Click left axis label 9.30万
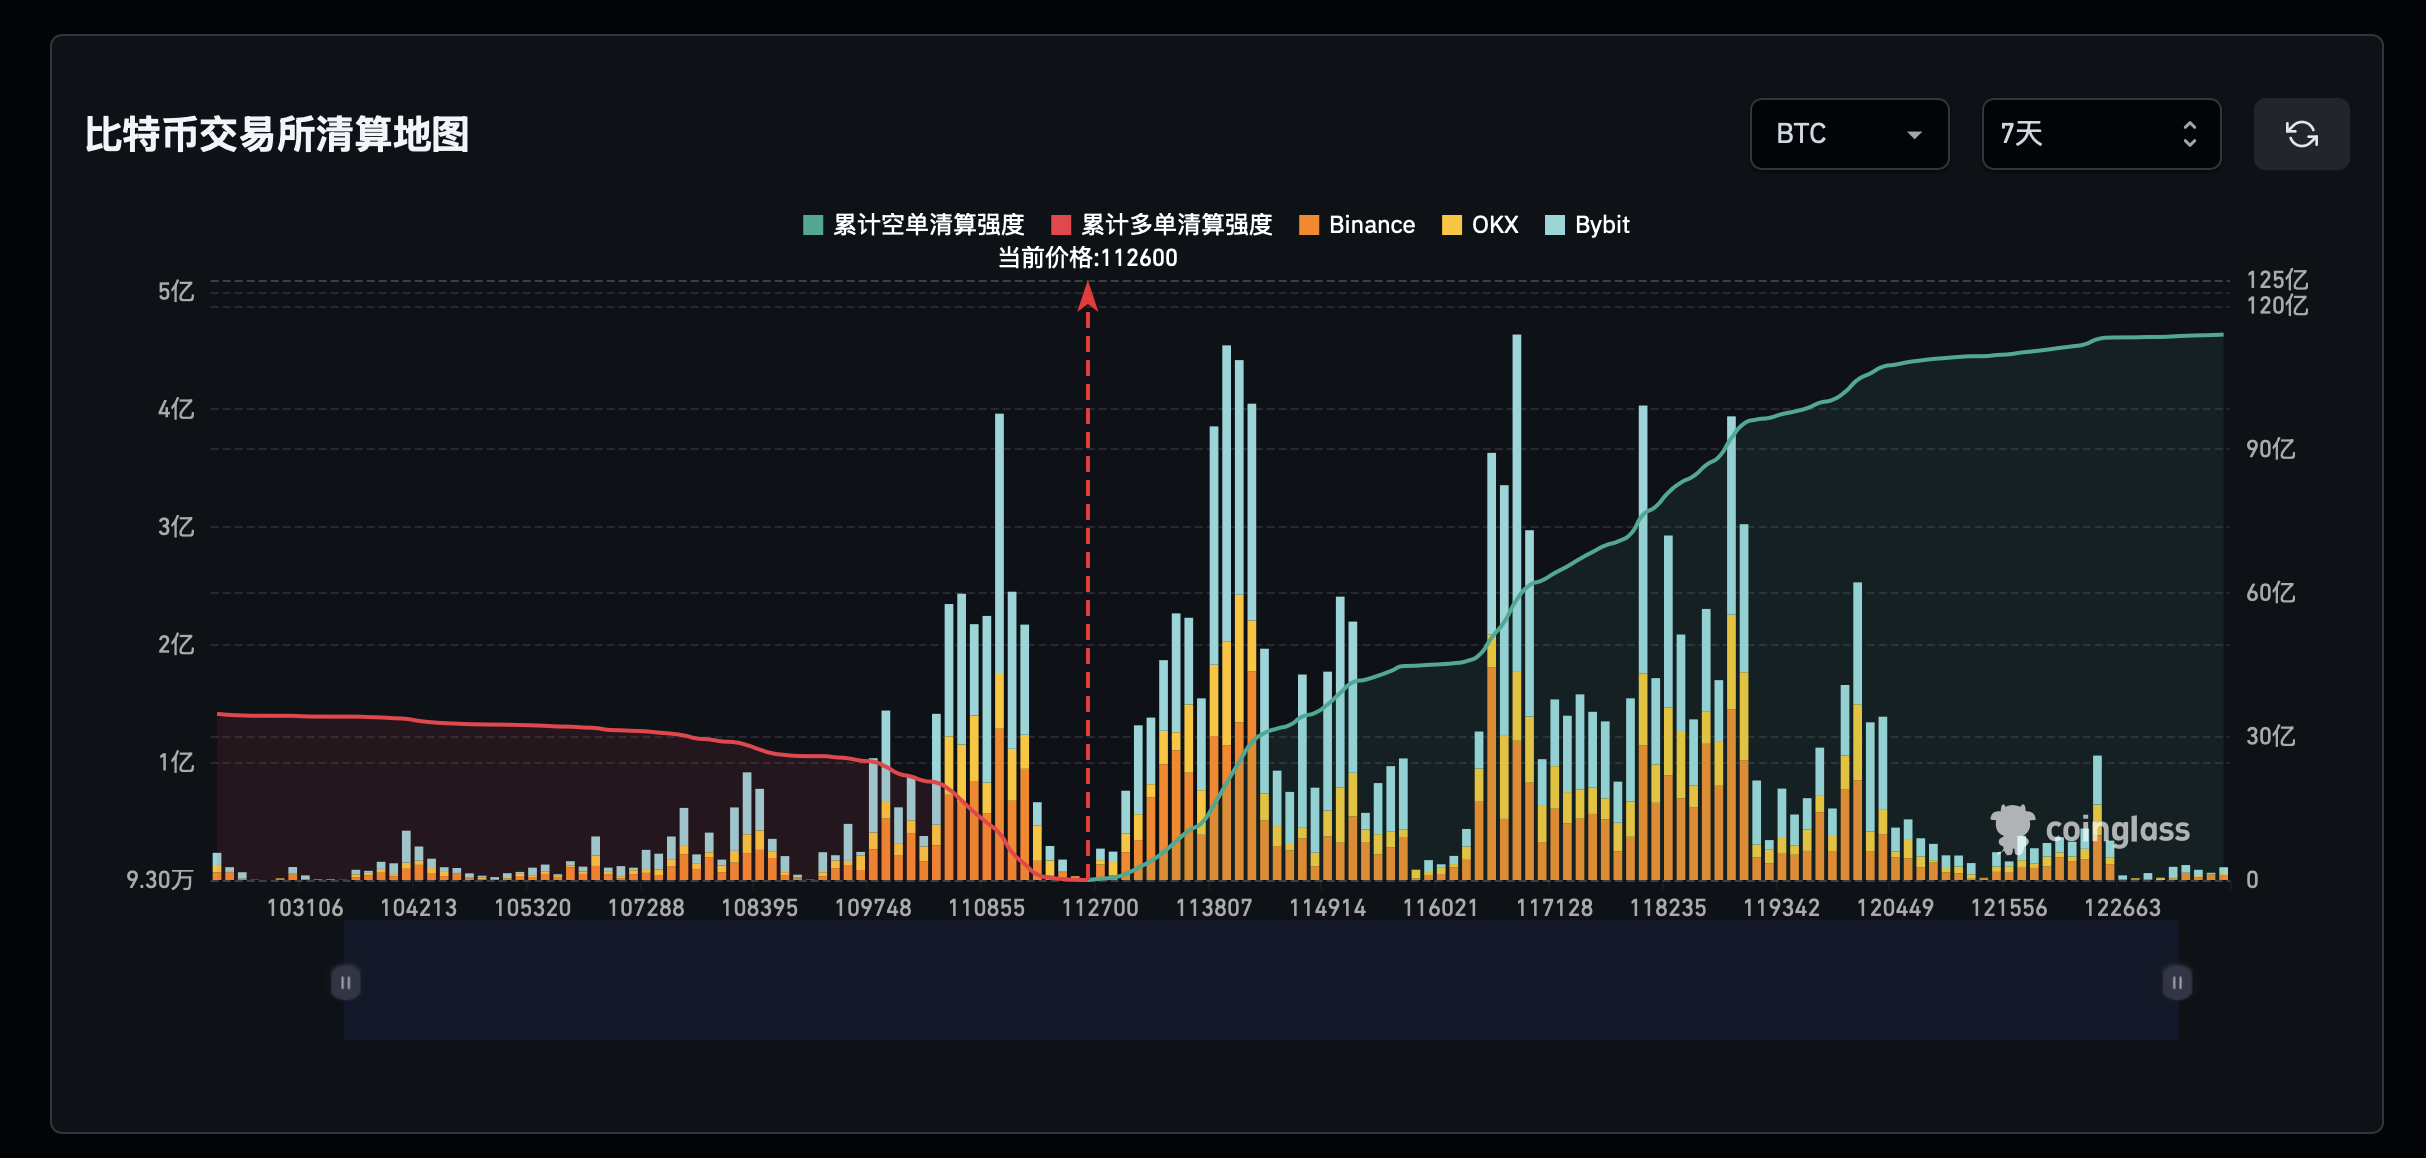 click(x=160, y=880)
